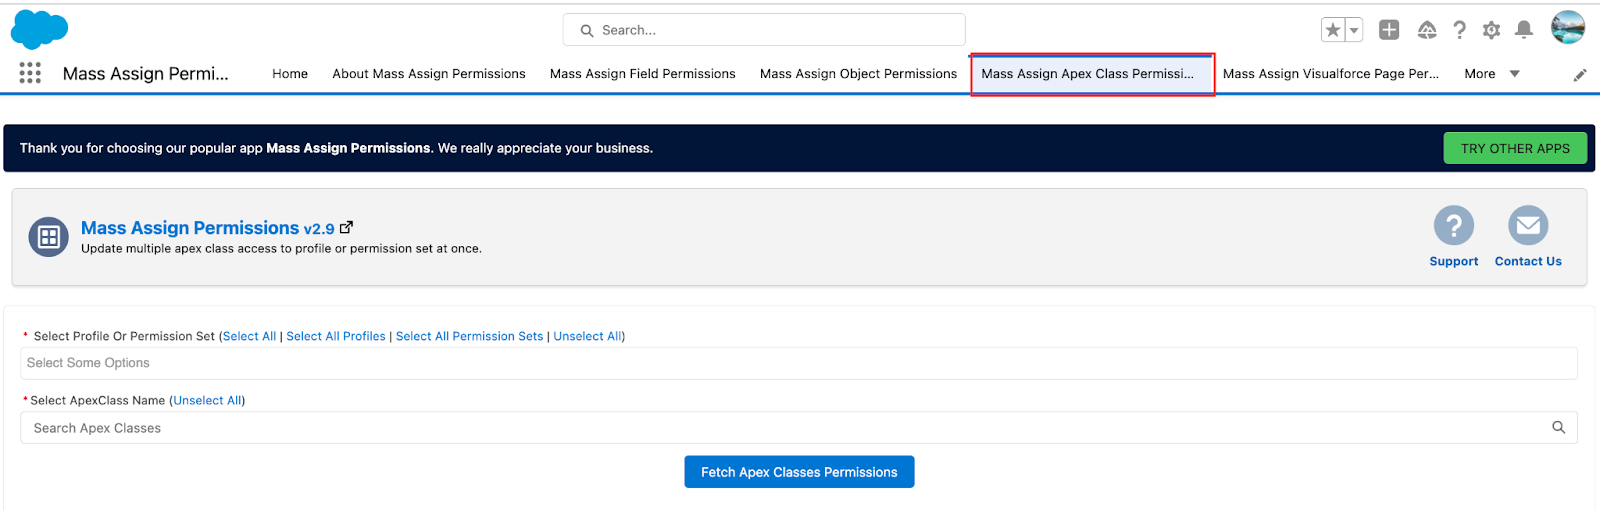Open the favorites list dropdown arrow
The height and width of the screenshot is (510, 1600).
click(1354, 30)
